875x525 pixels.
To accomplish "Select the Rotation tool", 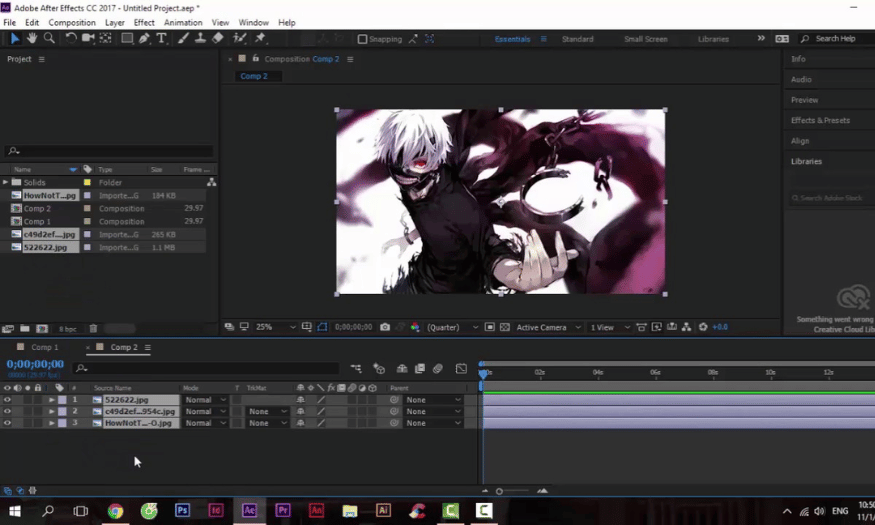I will (x=70, y=38).
